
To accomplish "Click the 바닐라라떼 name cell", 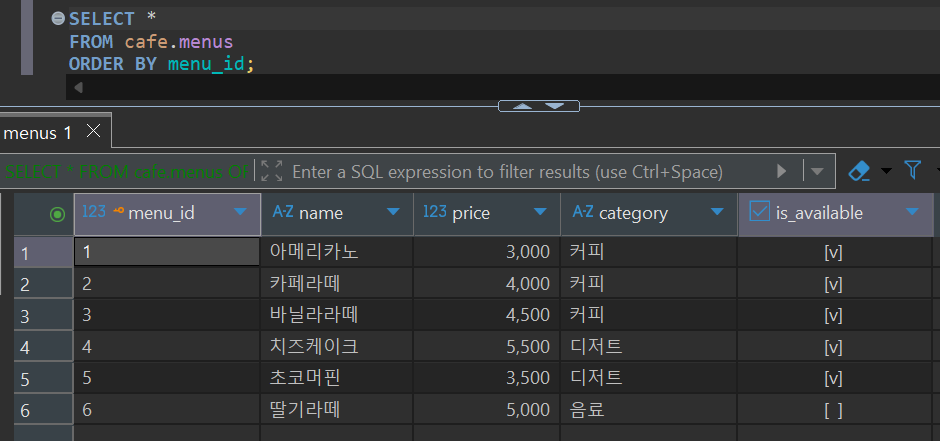I will tap(337, 315).
